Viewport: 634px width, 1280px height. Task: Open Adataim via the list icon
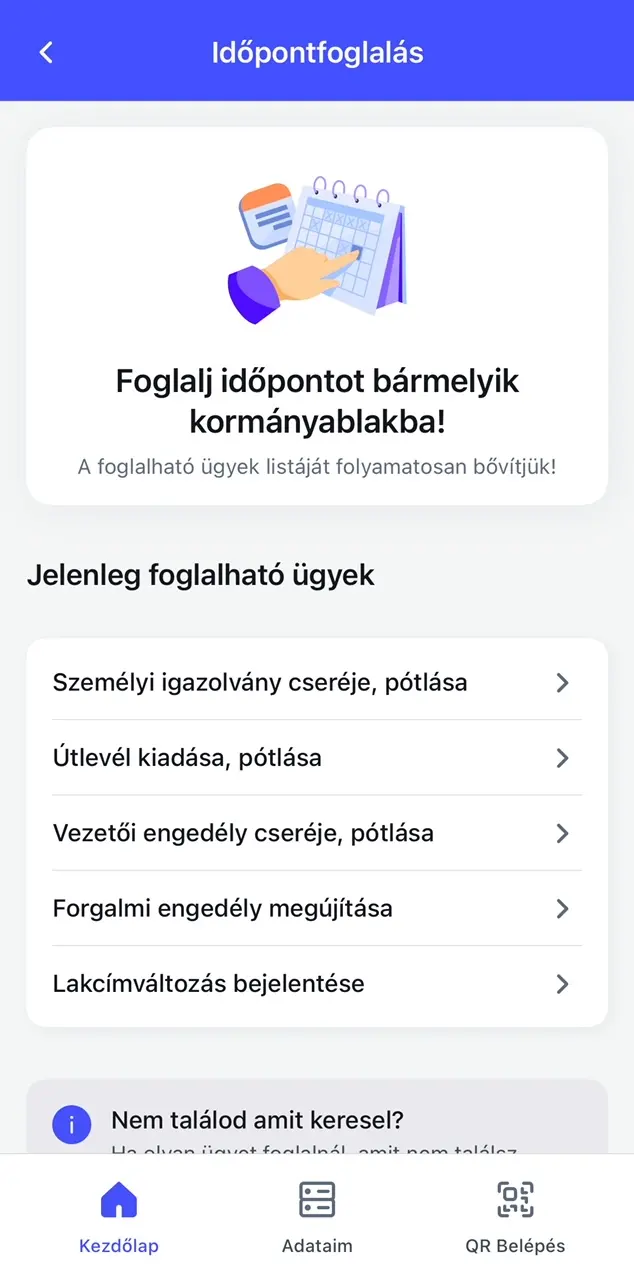tap(317, 1198)
